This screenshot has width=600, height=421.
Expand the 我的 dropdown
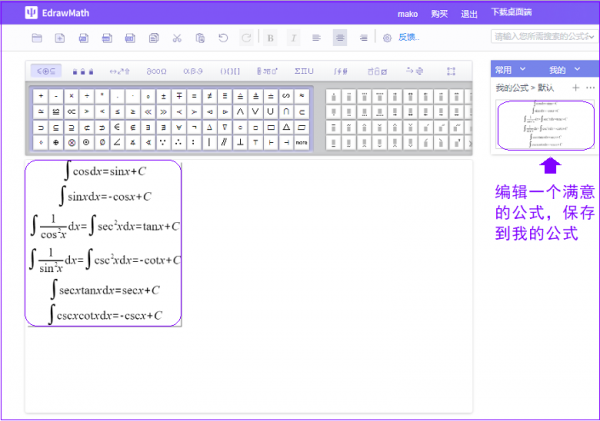coord(561,70)
